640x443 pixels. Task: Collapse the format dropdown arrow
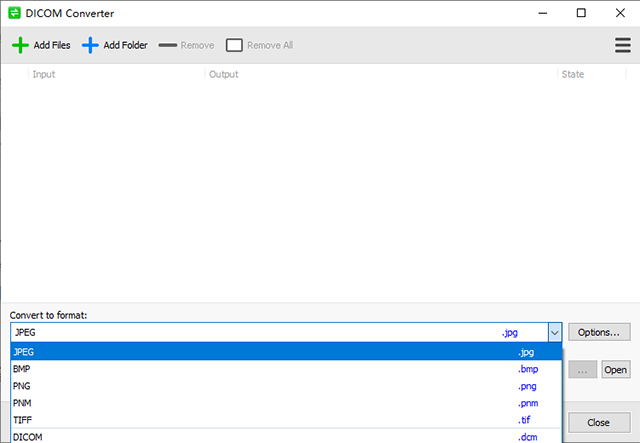(x=555, y=332)
